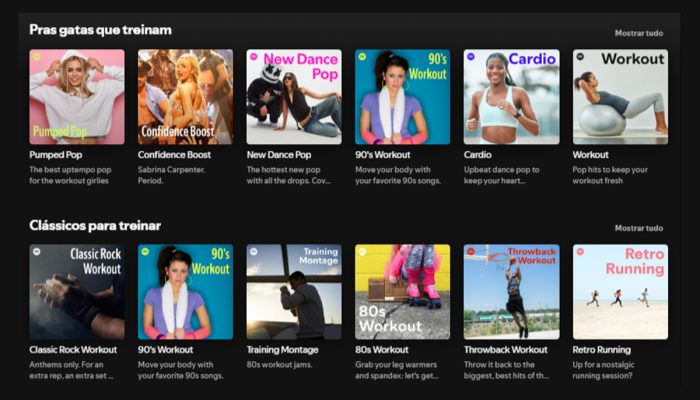This screenshot has height=400, width=700.
Task: Click 'Mostrar tudo' for Clássicos para treinar
Action: coord(639,228)
